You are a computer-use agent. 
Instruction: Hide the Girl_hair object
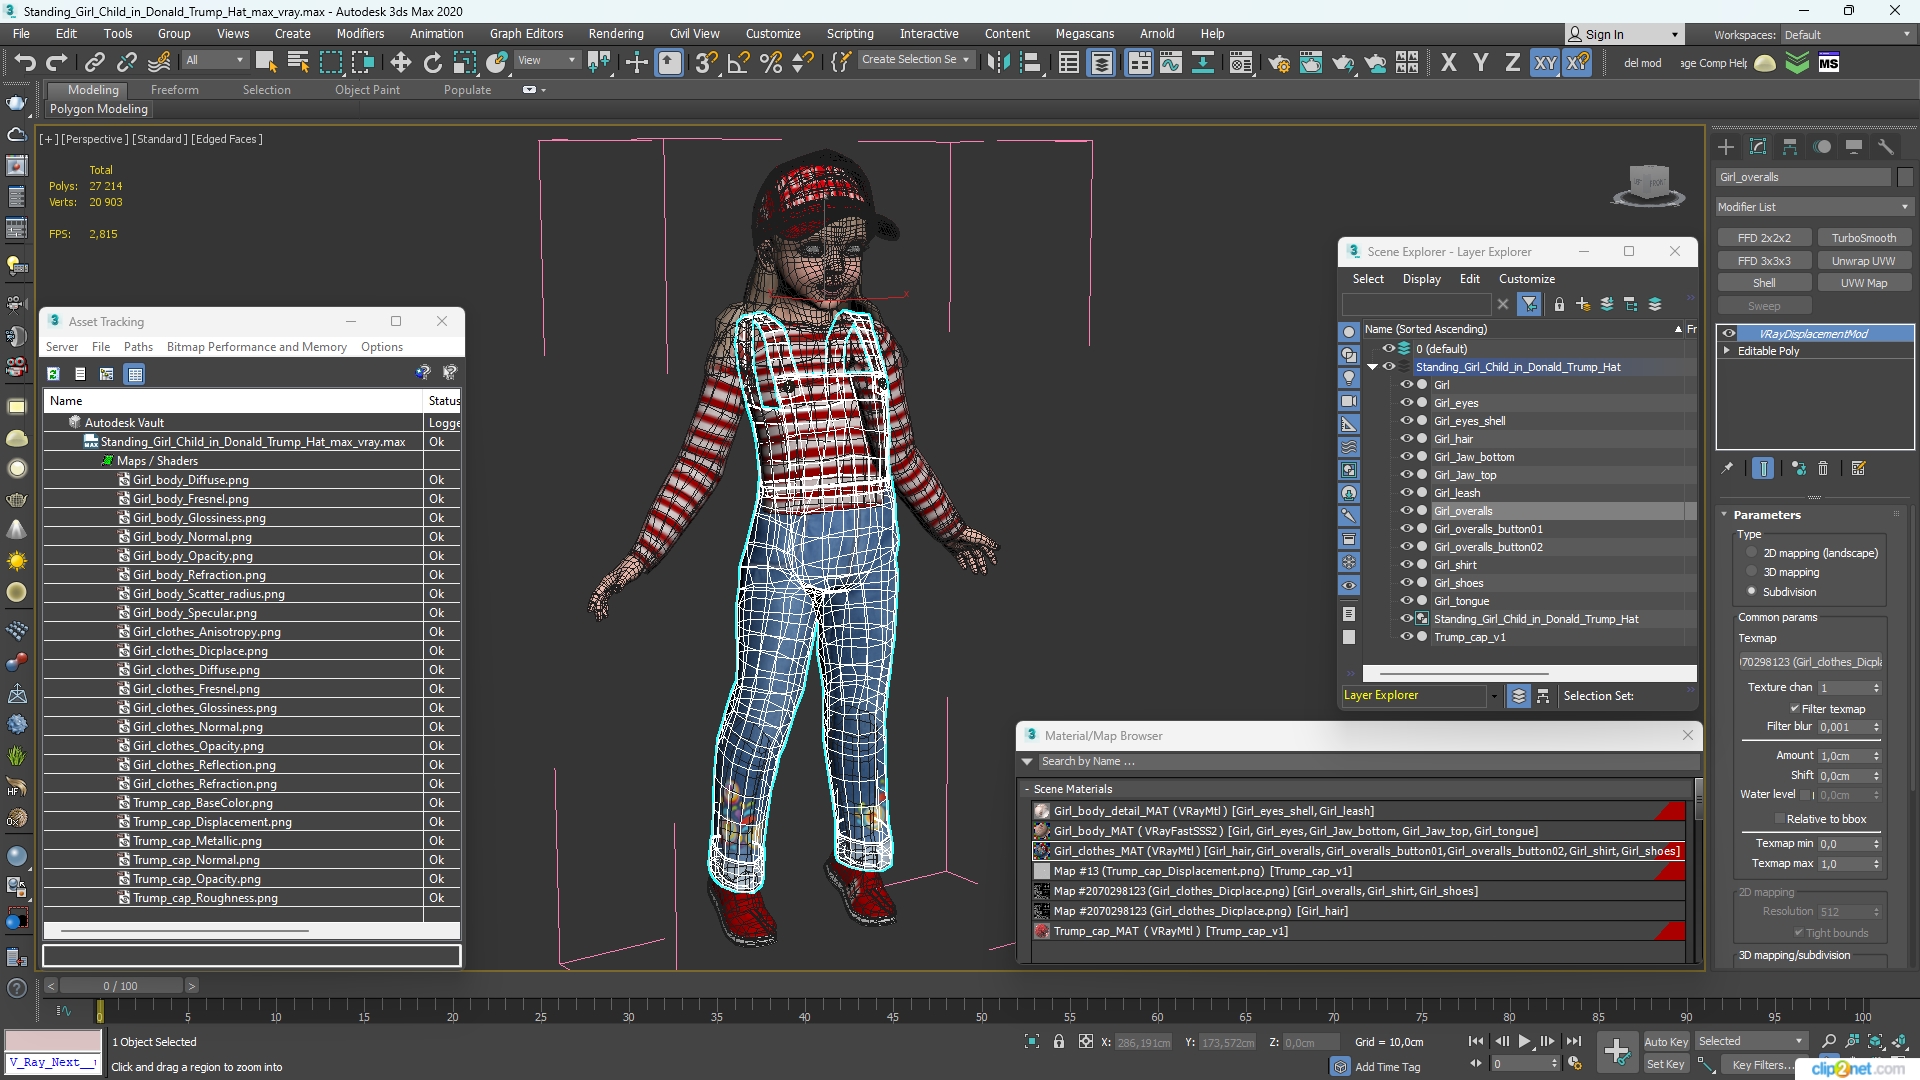1406,439
